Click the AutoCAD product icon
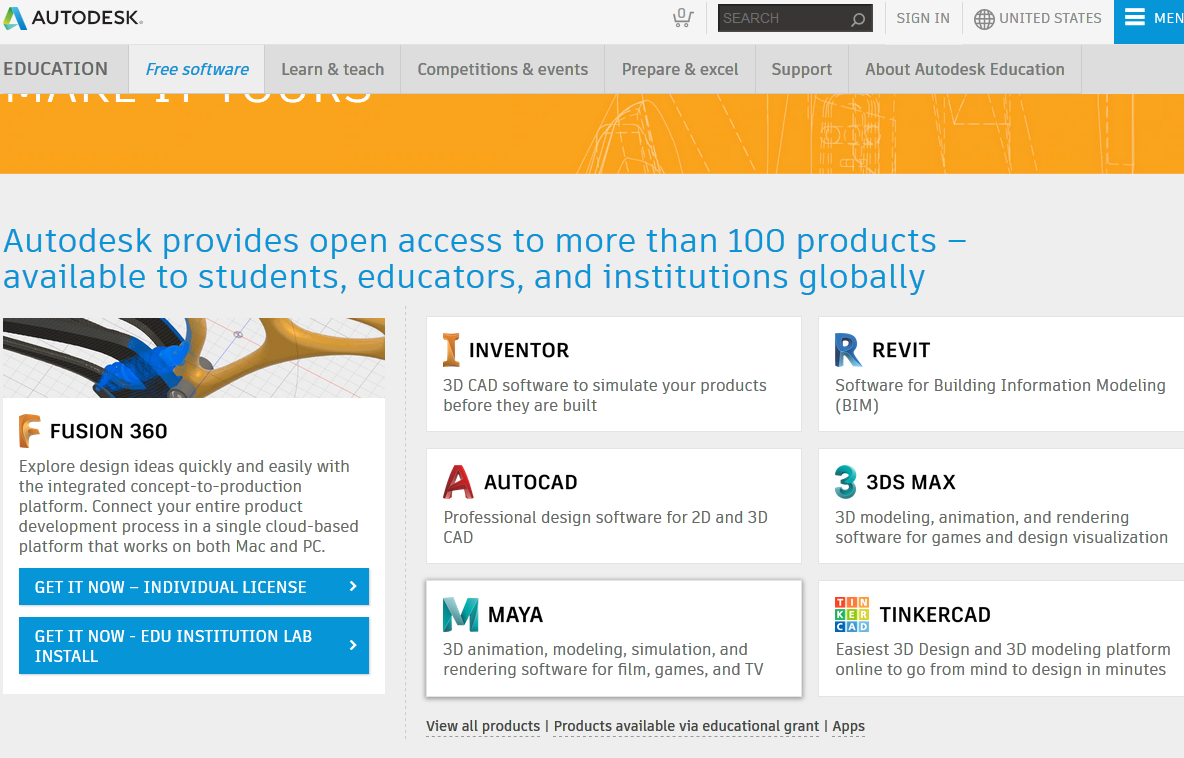This screenshot has height=758, width=1184. (458, 482)
